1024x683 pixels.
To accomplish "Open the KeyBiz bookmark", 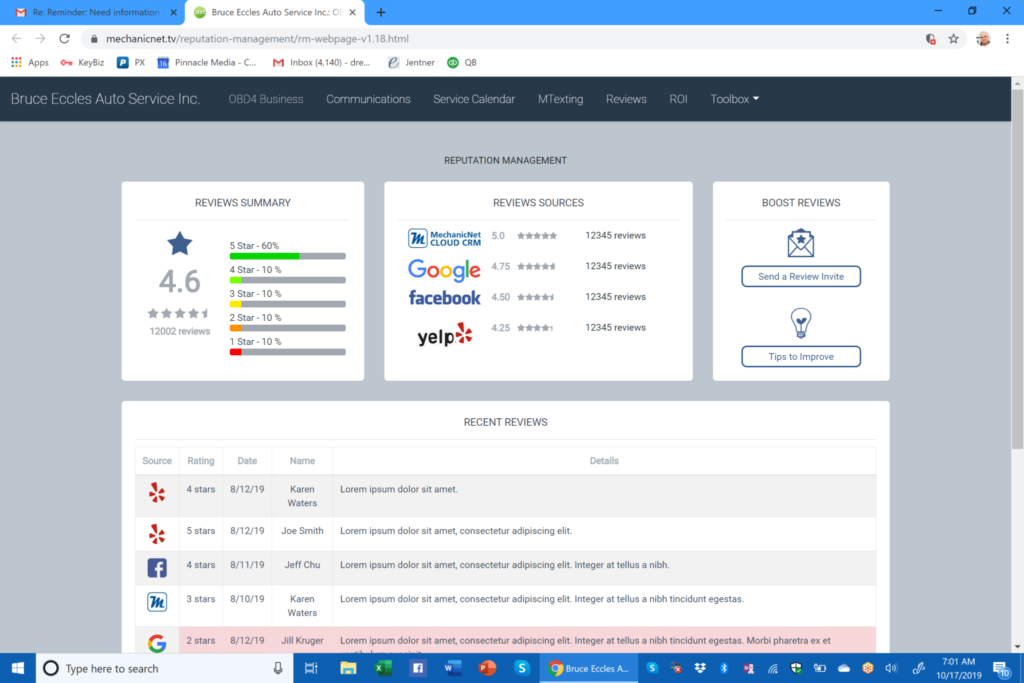I will (x=82, y=63).
